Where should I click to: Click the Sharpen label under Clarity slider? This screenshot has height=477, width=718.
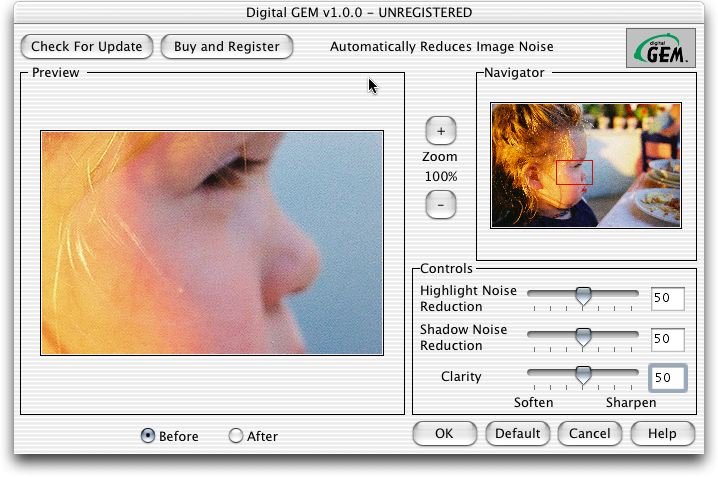631,403
